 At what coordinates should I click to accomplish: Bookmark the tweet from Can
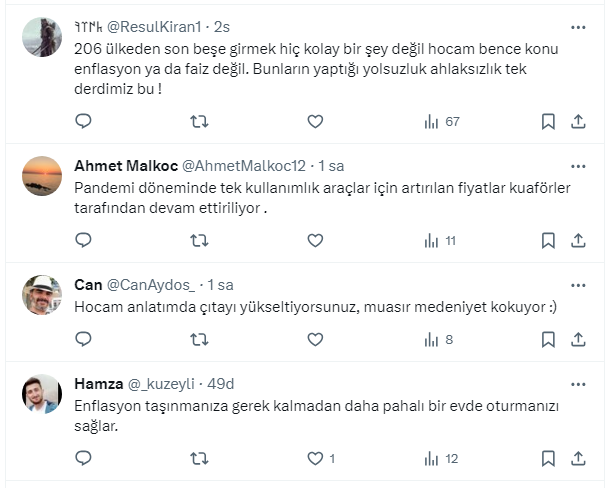coord(548,340)
